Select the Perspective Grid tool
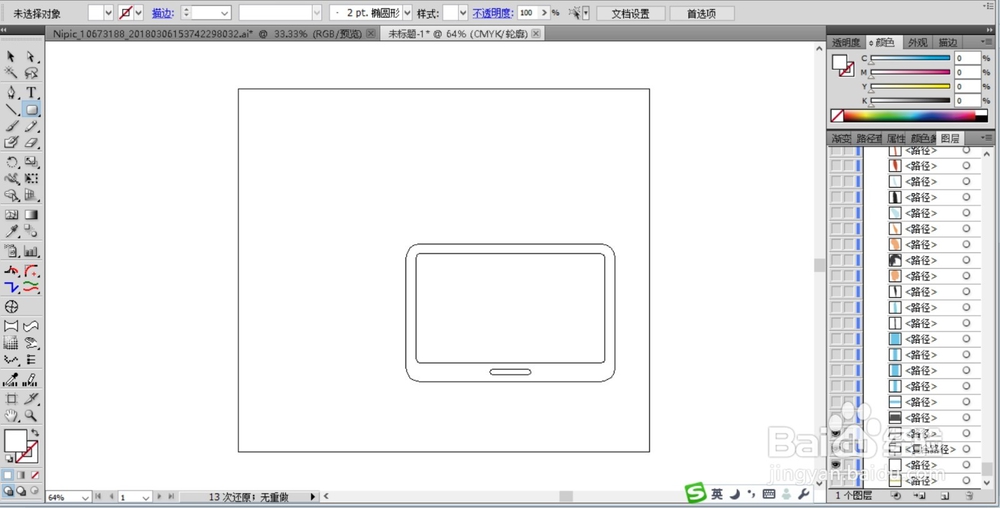This screenshot has height=508, width=1000. (x=31, y=195)
